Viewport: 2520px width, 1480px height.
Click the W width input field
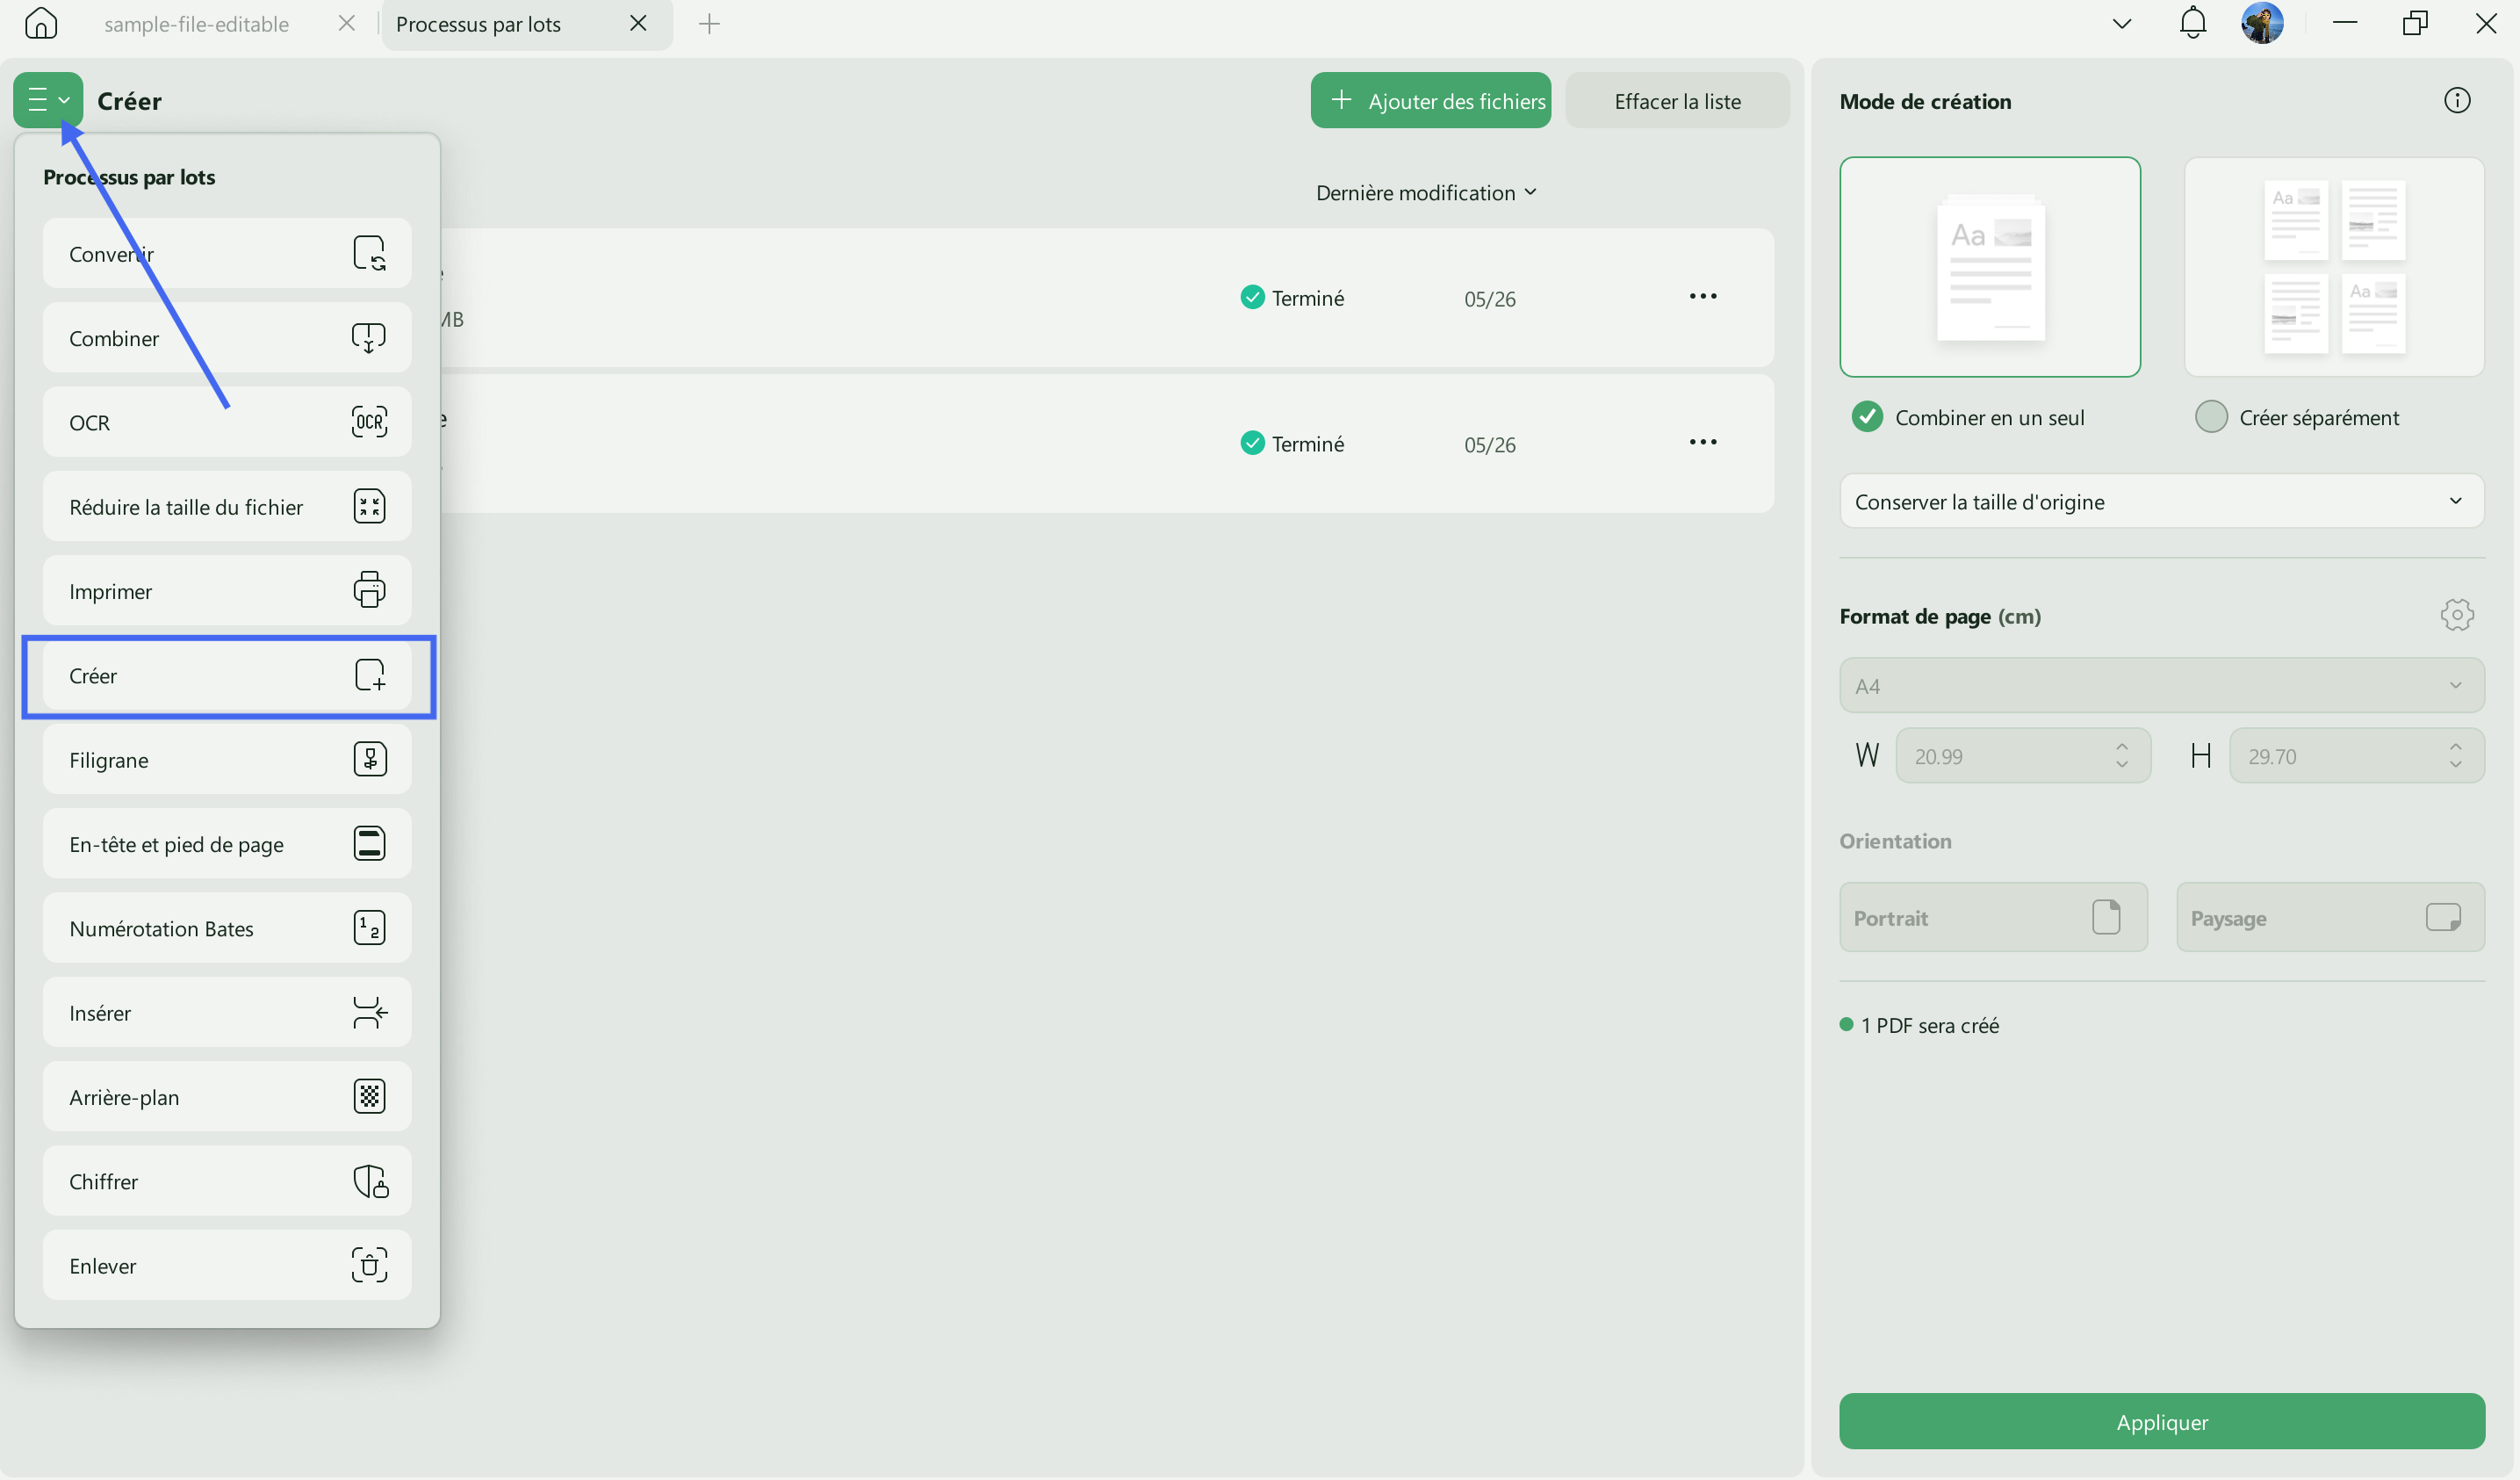[x=2022, y=755]
